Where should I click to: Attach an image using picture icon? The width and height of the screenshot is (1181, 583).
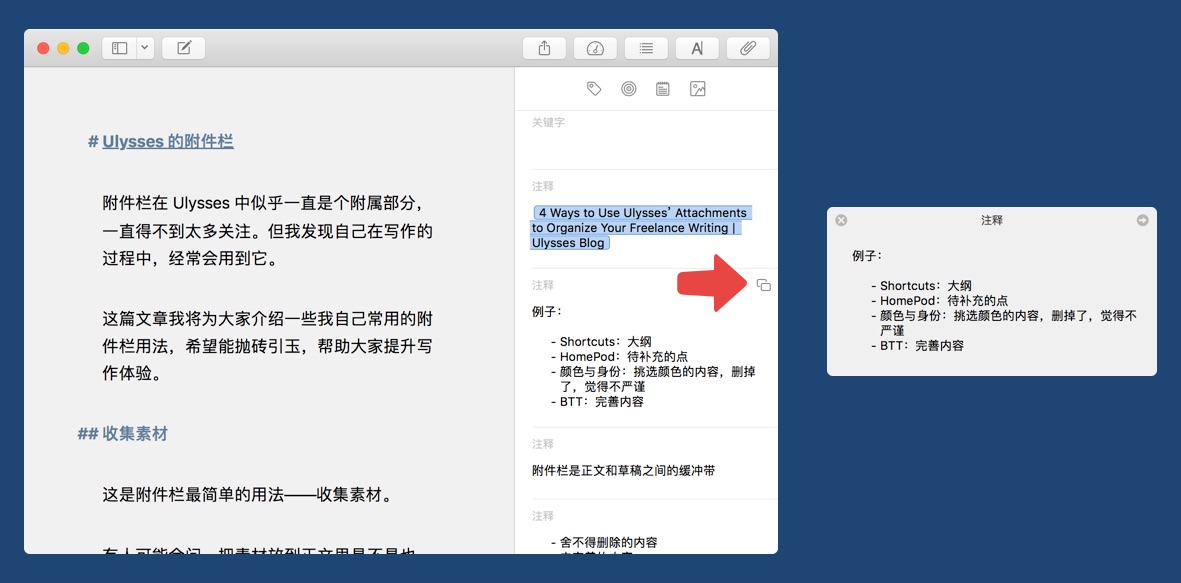(698, 89)
